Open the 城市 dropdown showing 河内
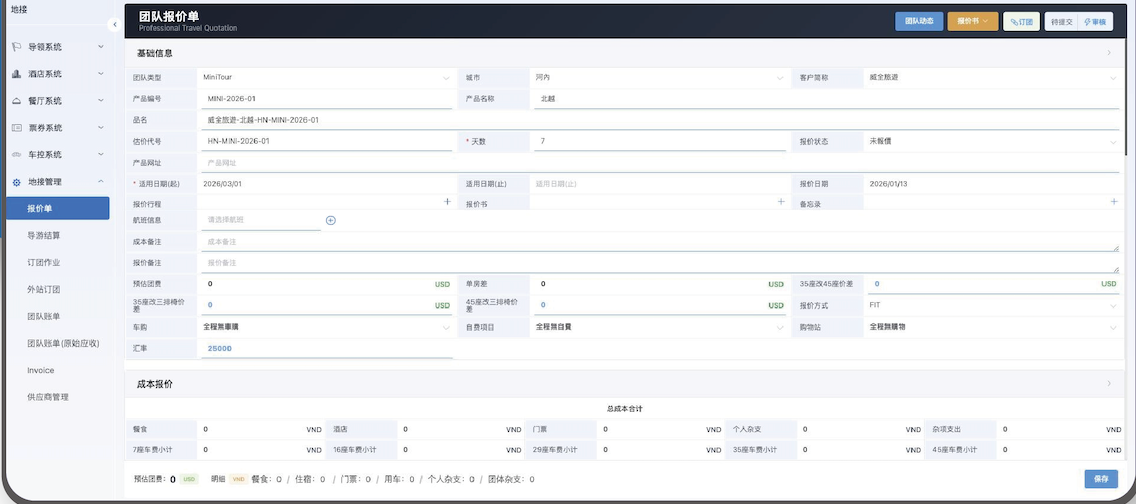The height and width of the screenshot is (504, 1136). [x=658, y=77]
